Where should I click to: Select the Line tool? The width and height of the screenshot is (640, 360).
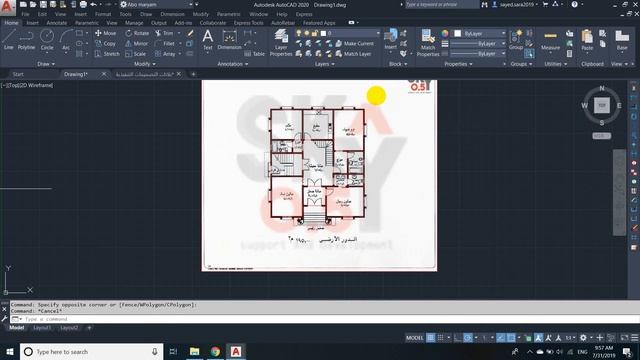tap(9, 40)
